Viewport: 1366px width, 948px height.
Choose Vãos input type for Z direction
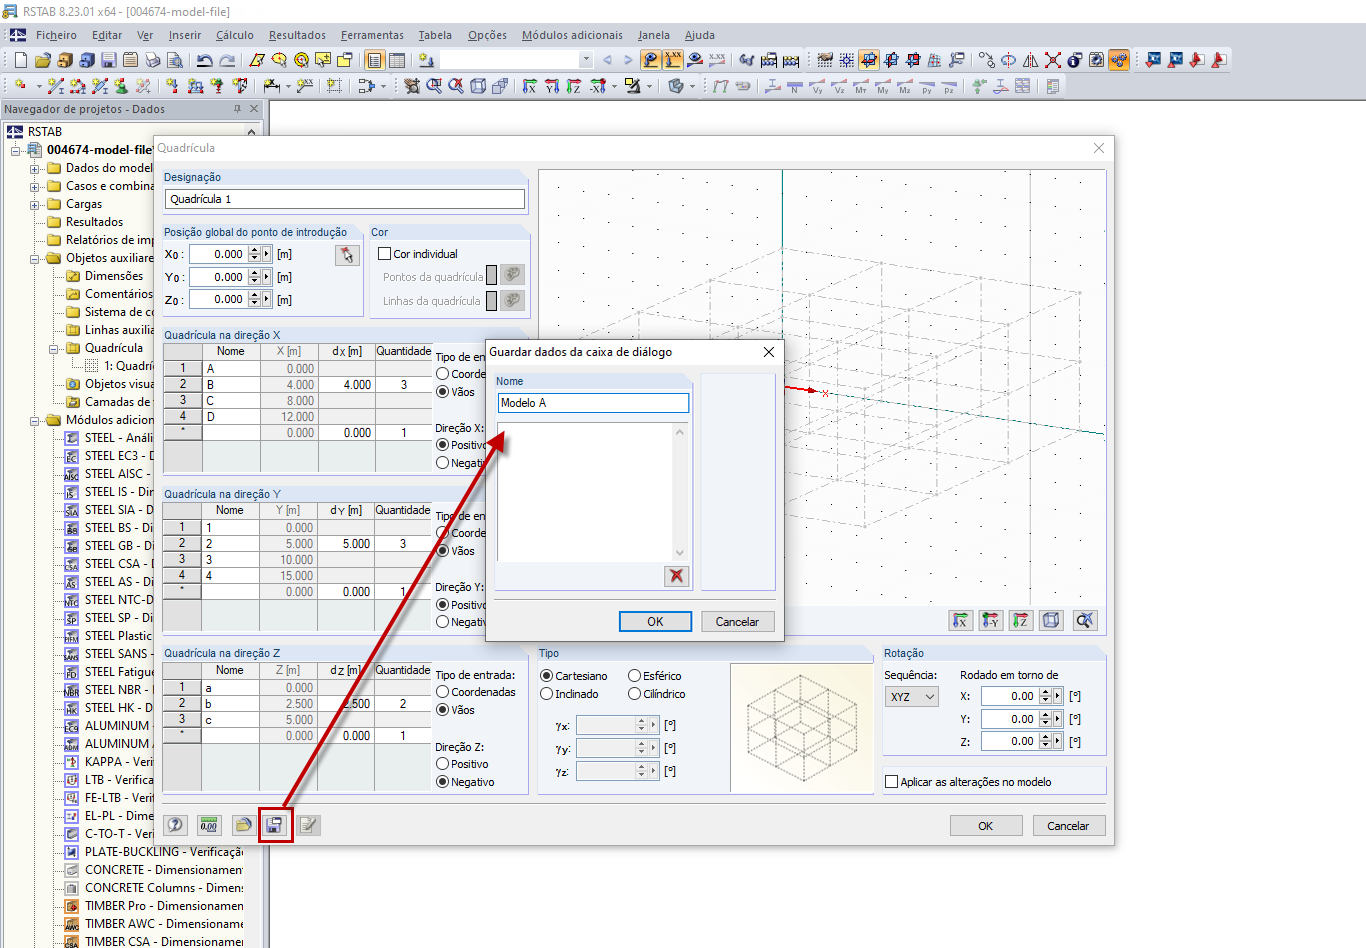(x=443, y=710)
